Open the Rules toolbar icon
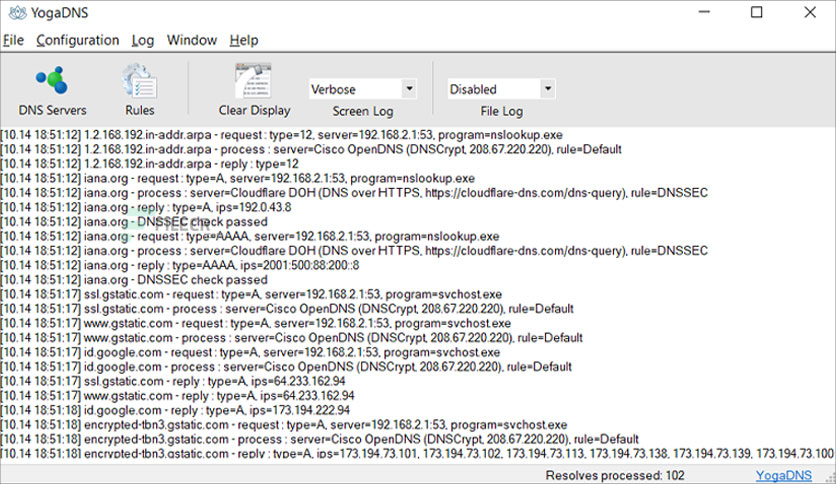The width and height of the screenshot is (836, 484). tap(140, 91)
